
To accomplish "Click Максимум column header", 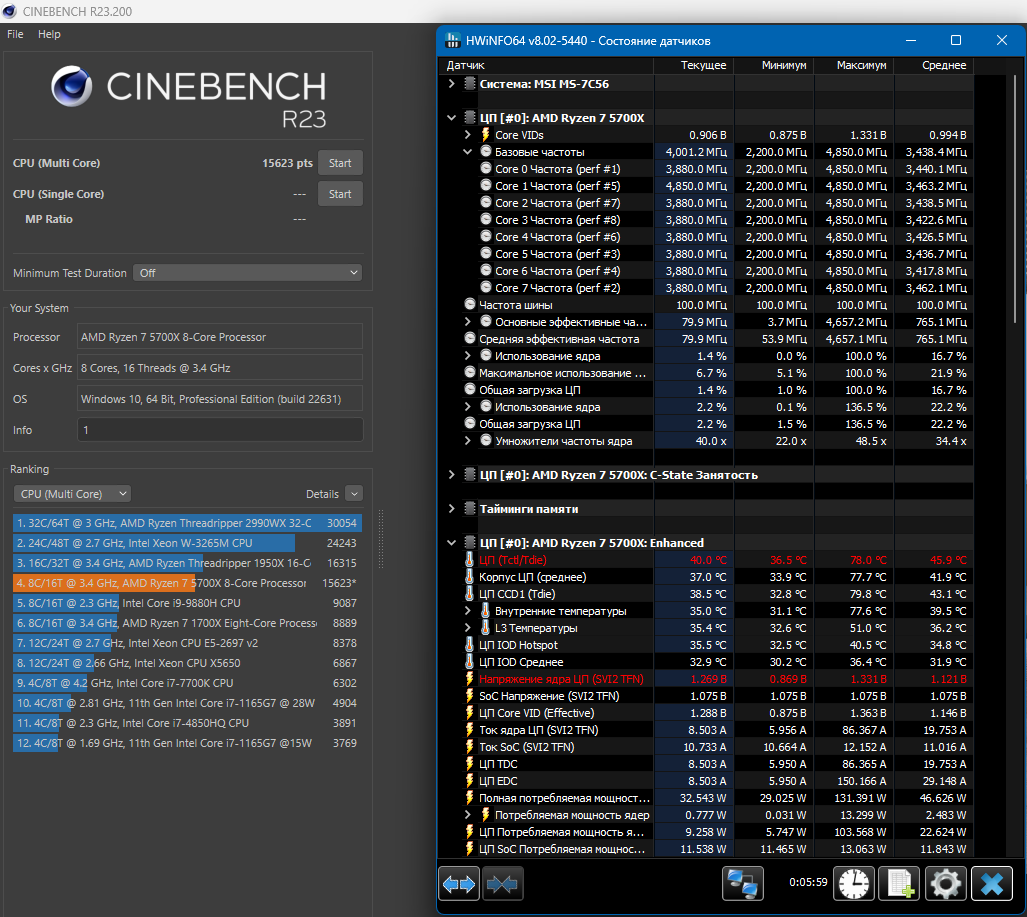I will tap(854, 66).
